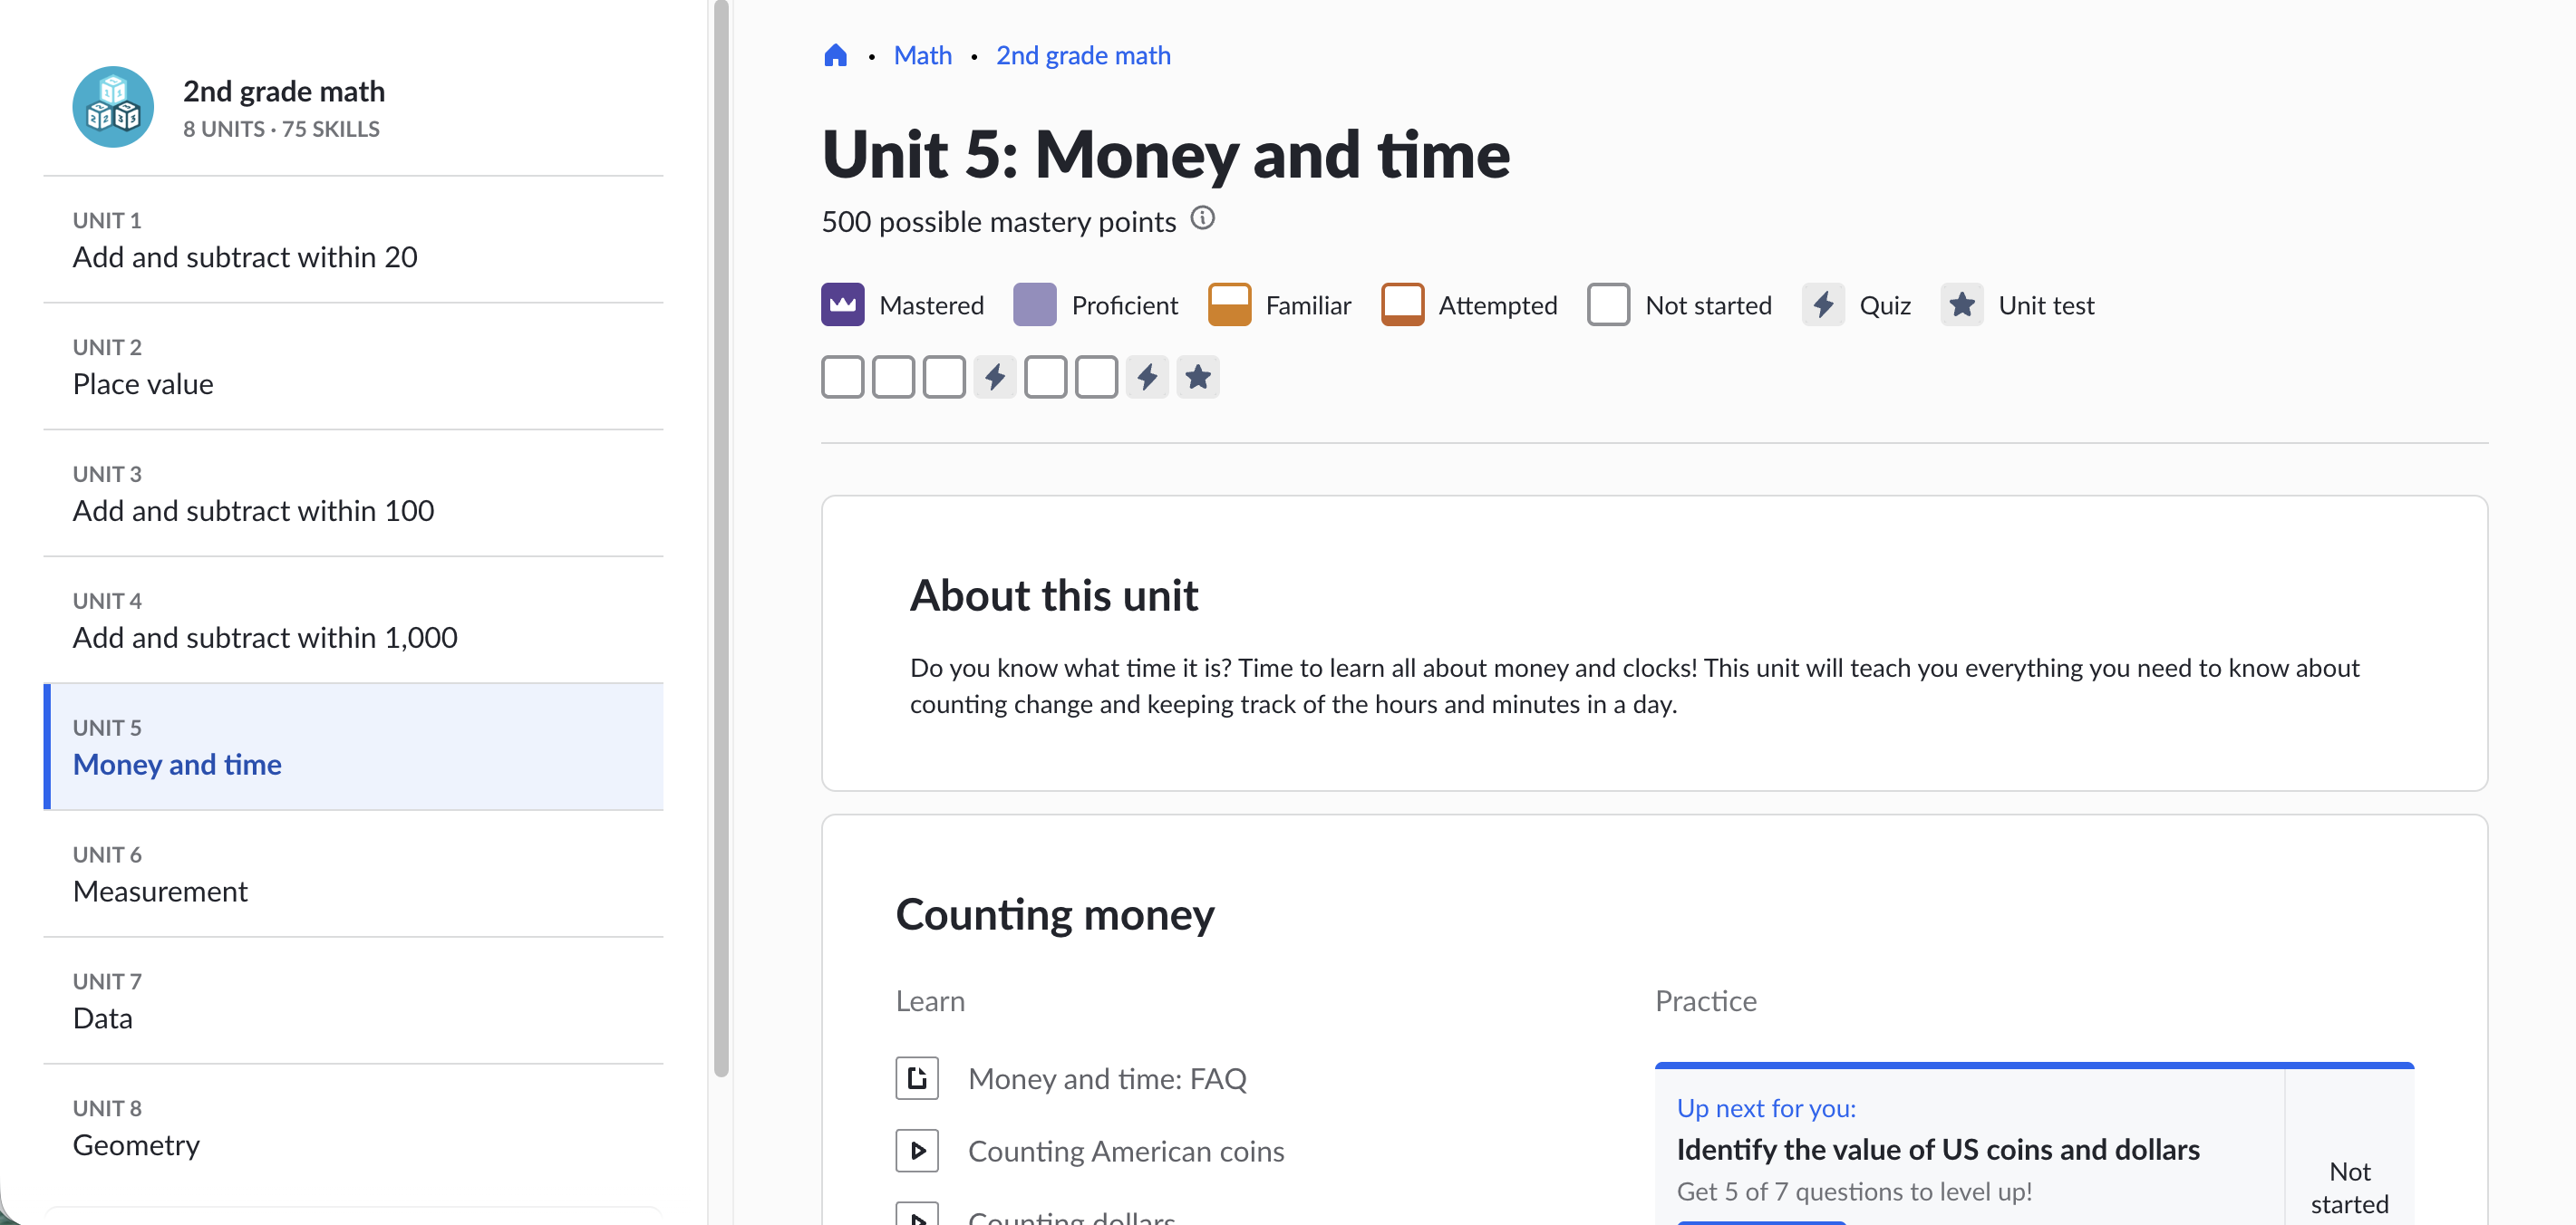Click the Counting American coins video icon

(916, 1150)
